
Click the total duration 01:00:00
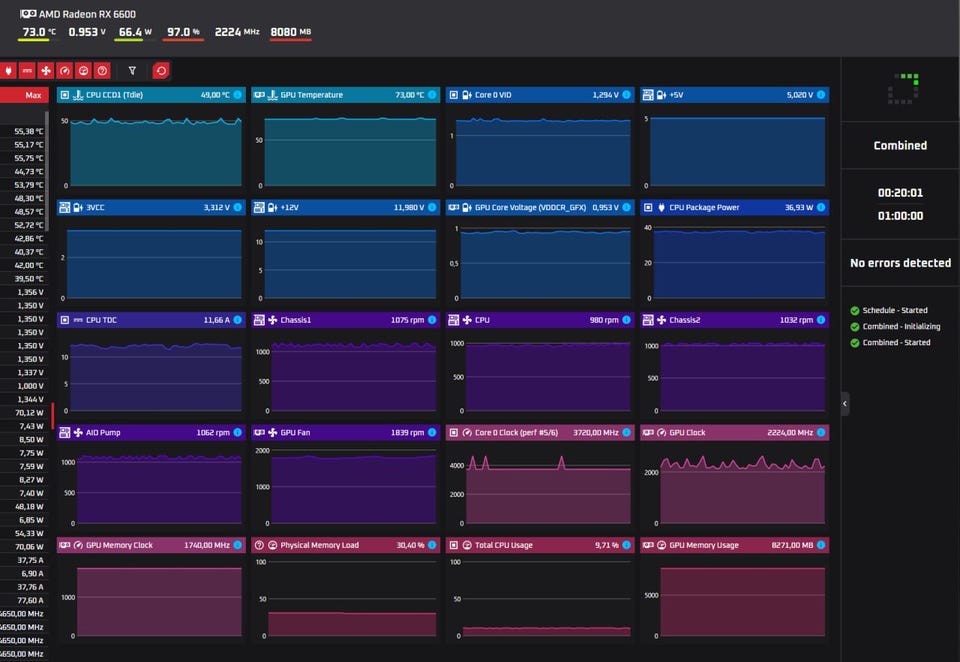pyautogui.click(x=900, y=216)
